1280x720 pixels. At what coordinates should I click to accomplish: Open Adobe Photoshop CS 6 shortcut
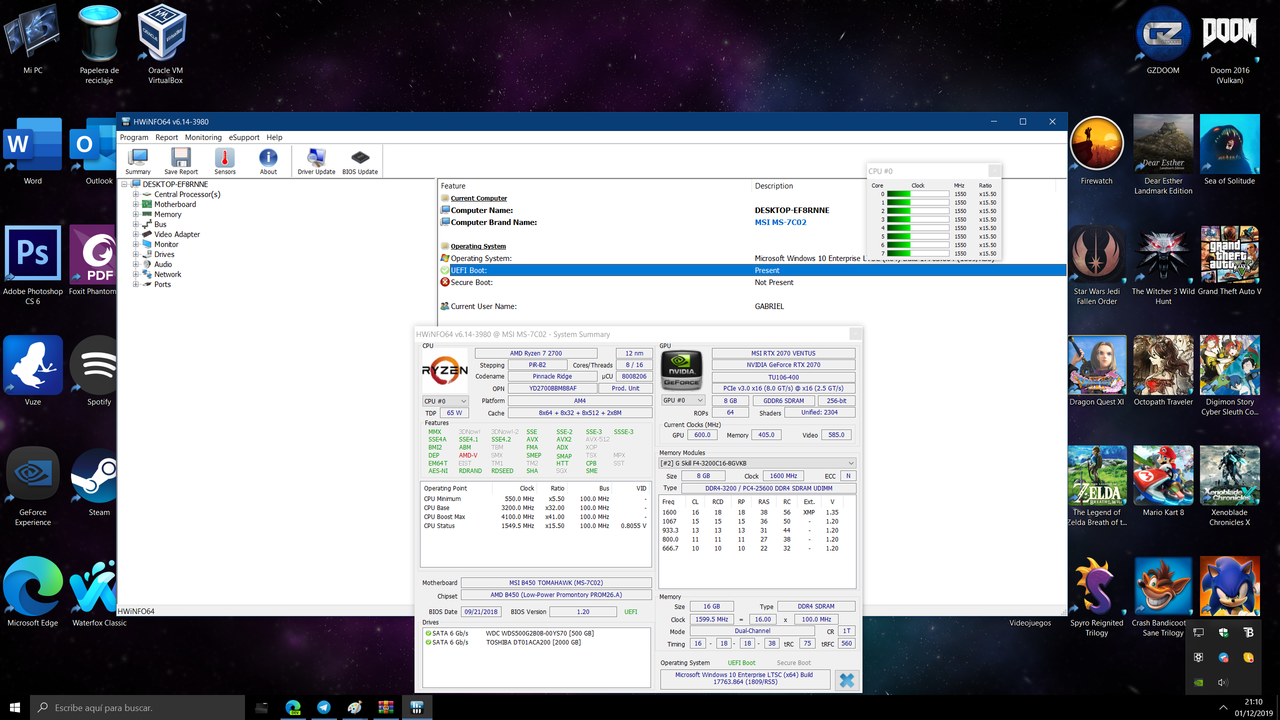click(33, 265)
